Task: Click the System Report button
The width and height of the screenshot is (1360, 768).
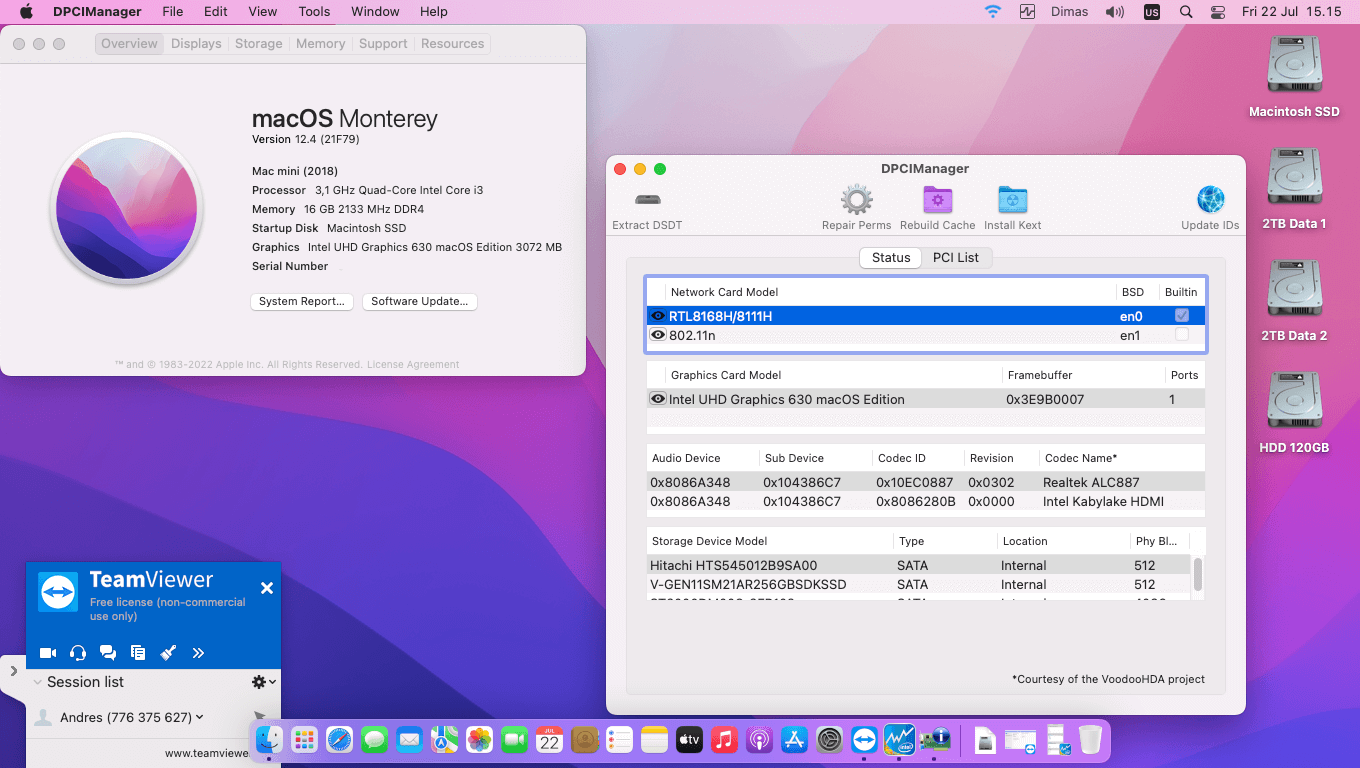Action: (x=301, y=301)
